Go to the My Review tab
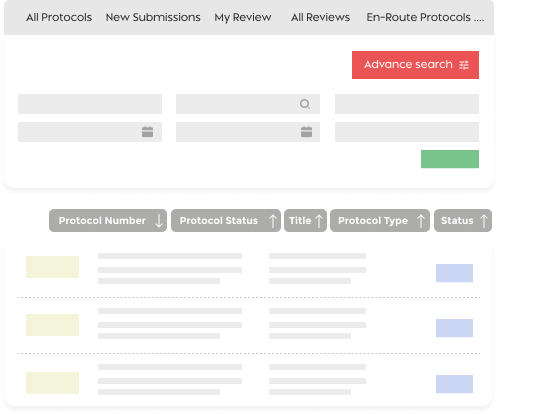The height and width of the screenshot is (414, 537). [243, 17]
